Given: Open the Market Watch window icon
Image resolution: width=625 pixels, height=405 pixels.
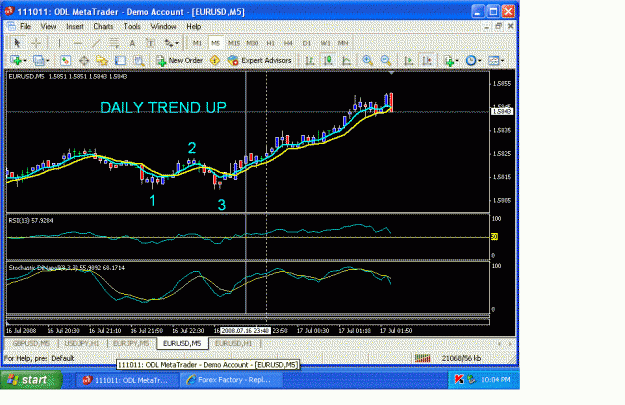Looking at the screenshot, I should tap(65, 61).
